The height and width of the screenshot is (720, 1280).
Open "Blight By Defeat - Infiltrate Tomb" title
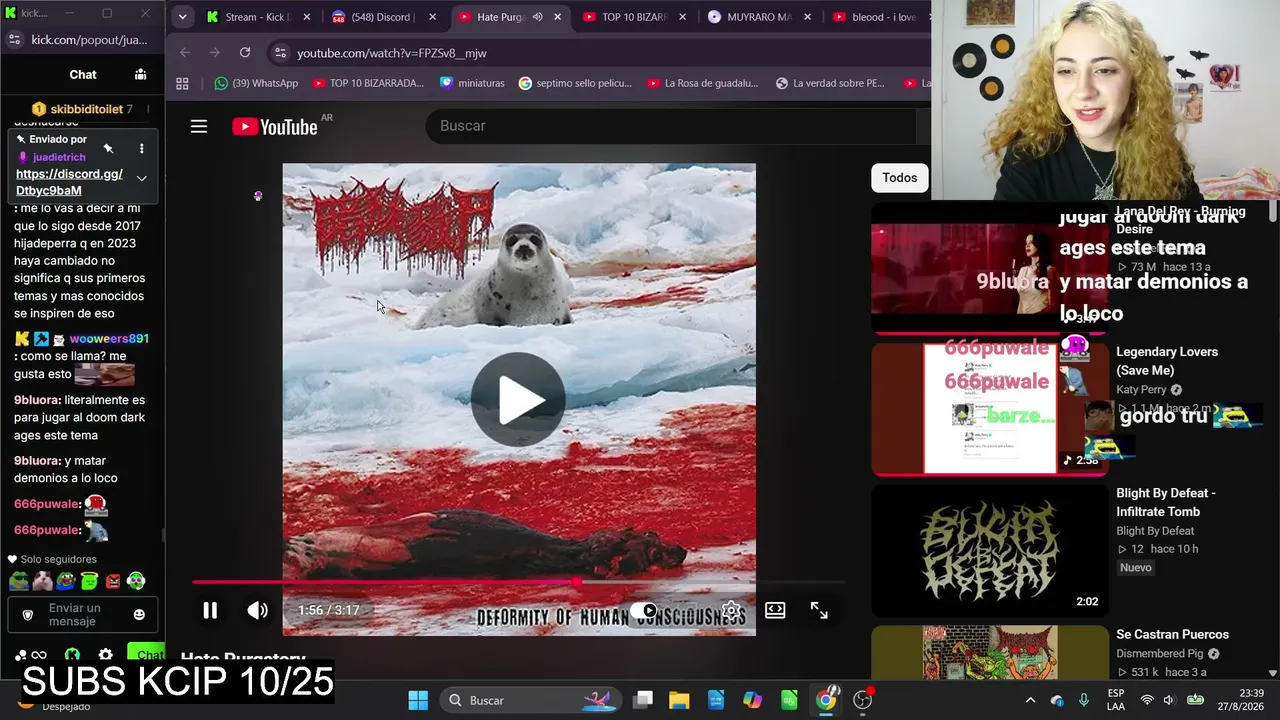click(1166, 502)
